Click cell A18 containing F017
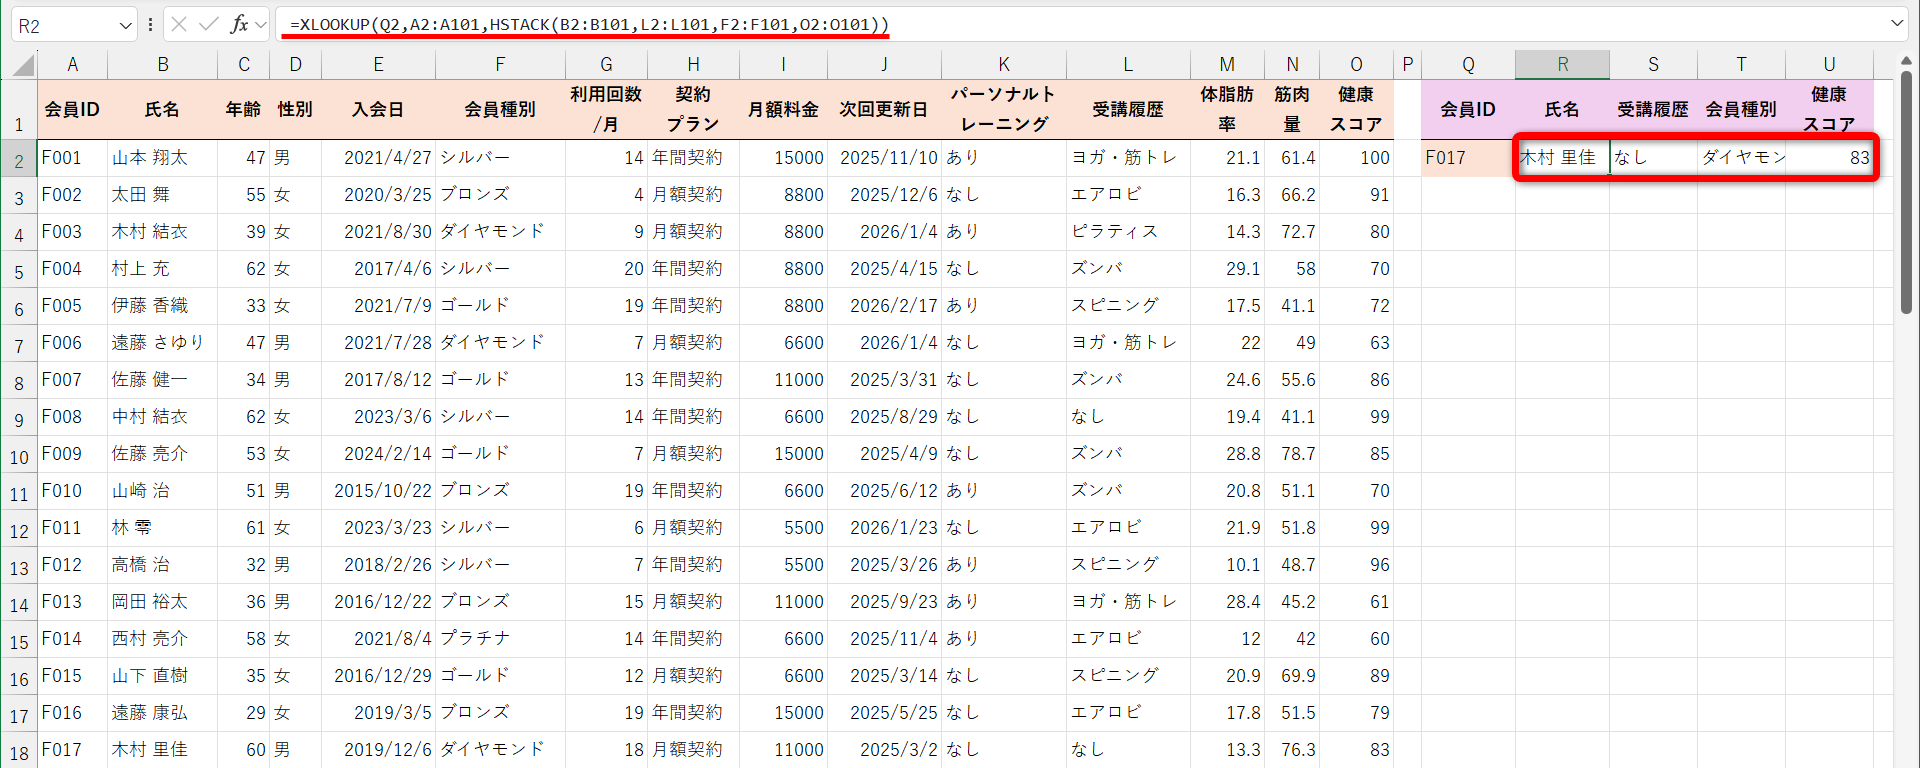This screenshot has height=768, width=1920. 72,750
